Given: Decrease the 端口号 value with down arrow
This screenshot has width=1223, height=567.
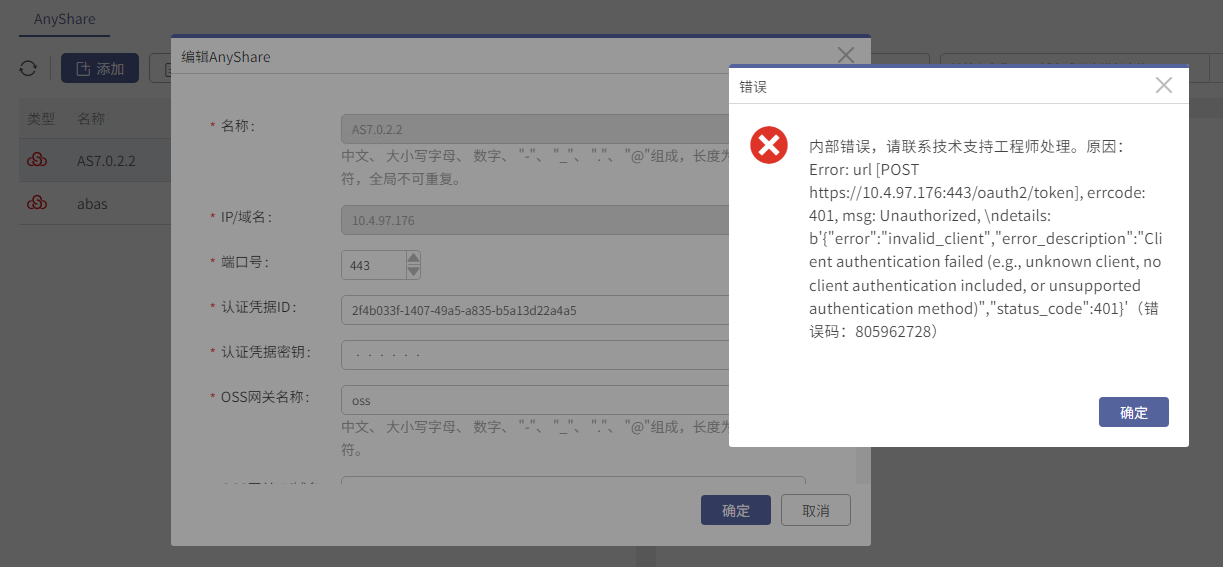Looking at the screenshot, I should (414, 272).
